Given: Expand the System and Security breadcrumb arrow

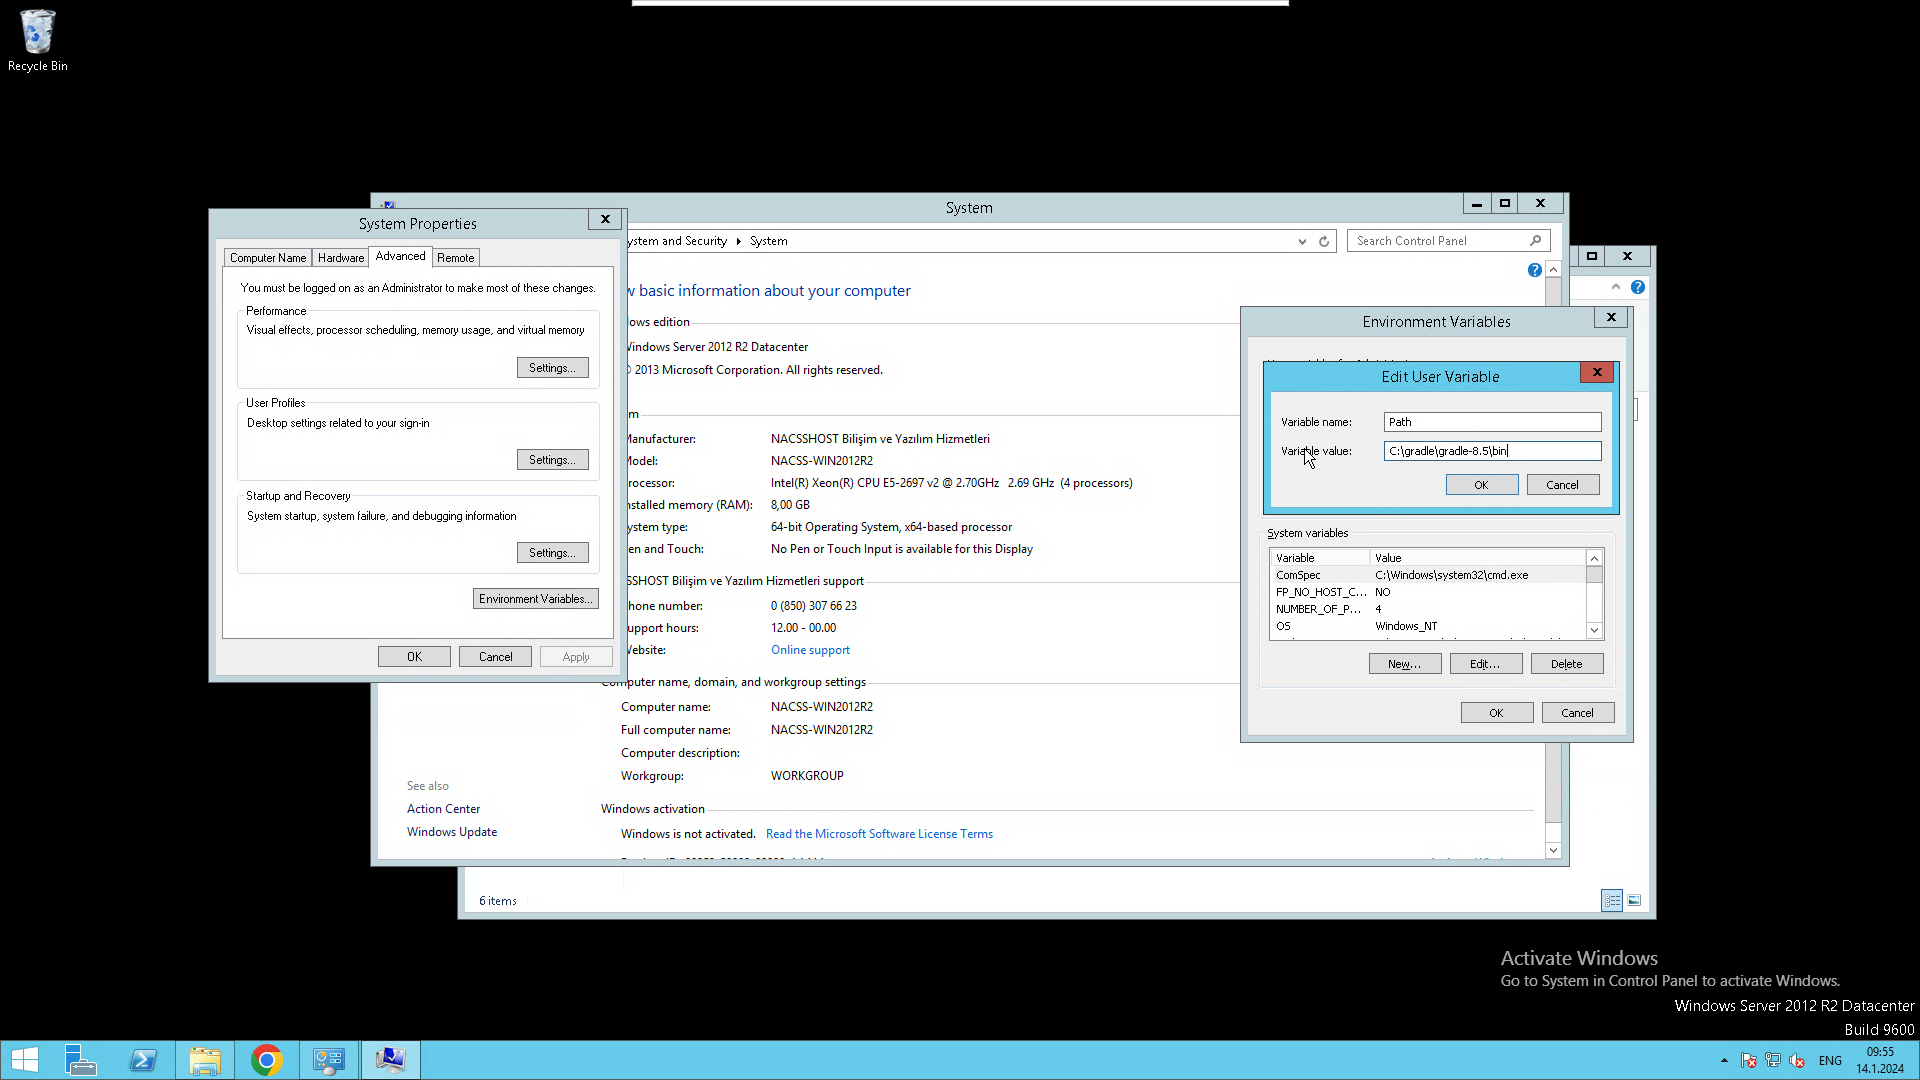Looking at the screenshot, I should click(x=738, y=241).
